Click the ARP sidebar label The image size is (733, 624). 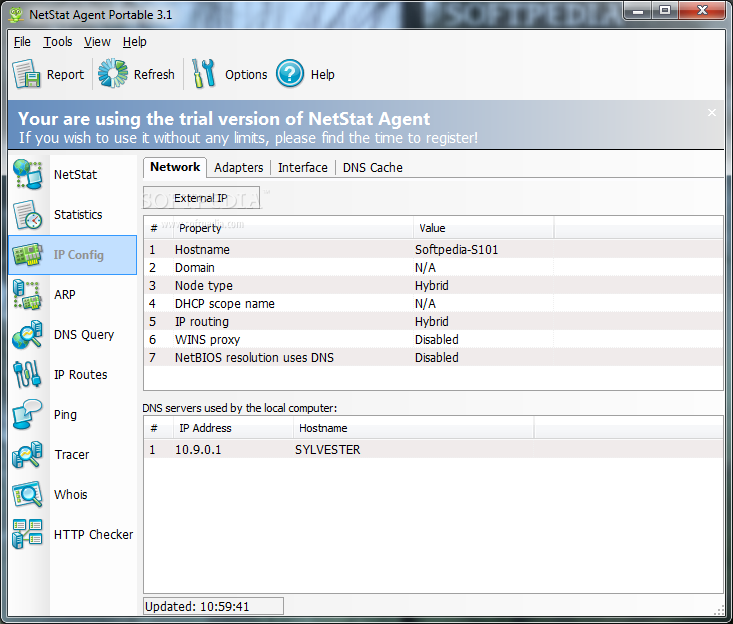(x=65, y=294)
